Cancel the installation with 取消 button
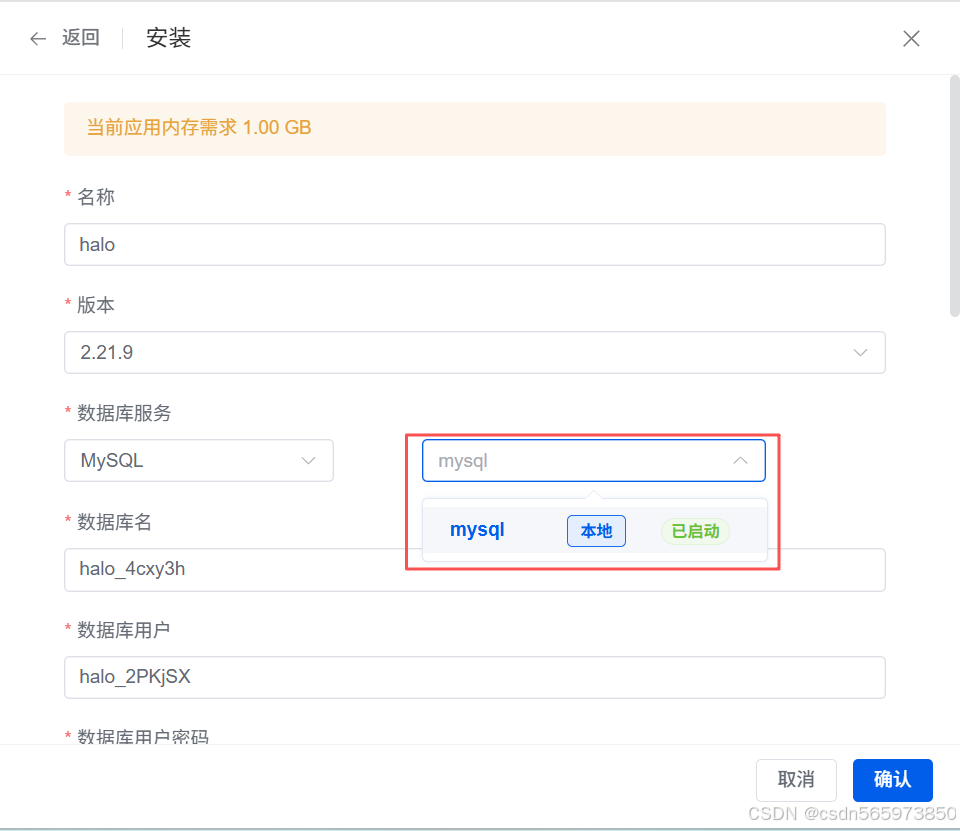960x831 pixels. 796,780
